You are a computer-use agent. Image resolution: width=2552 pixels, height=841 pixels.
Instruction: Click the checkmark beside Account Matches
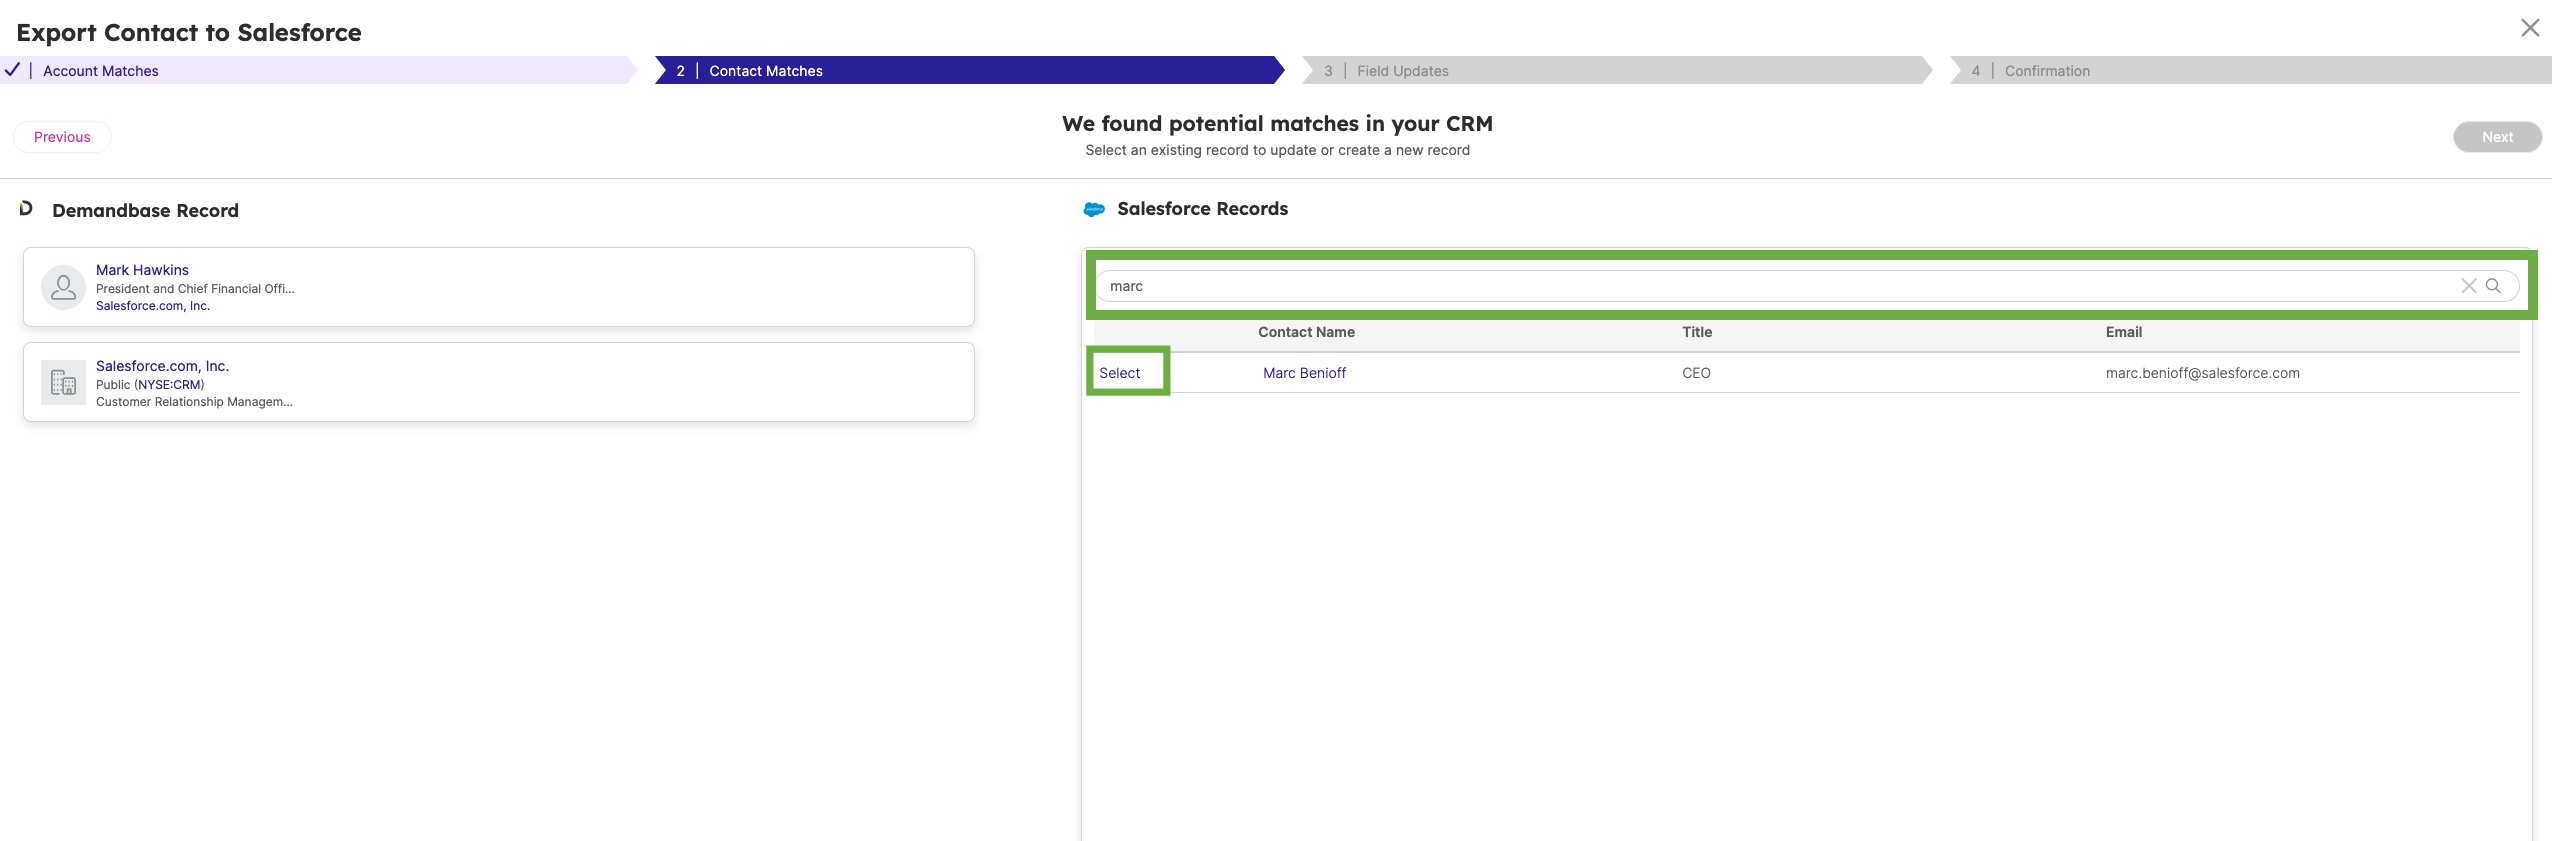(12, 70)
